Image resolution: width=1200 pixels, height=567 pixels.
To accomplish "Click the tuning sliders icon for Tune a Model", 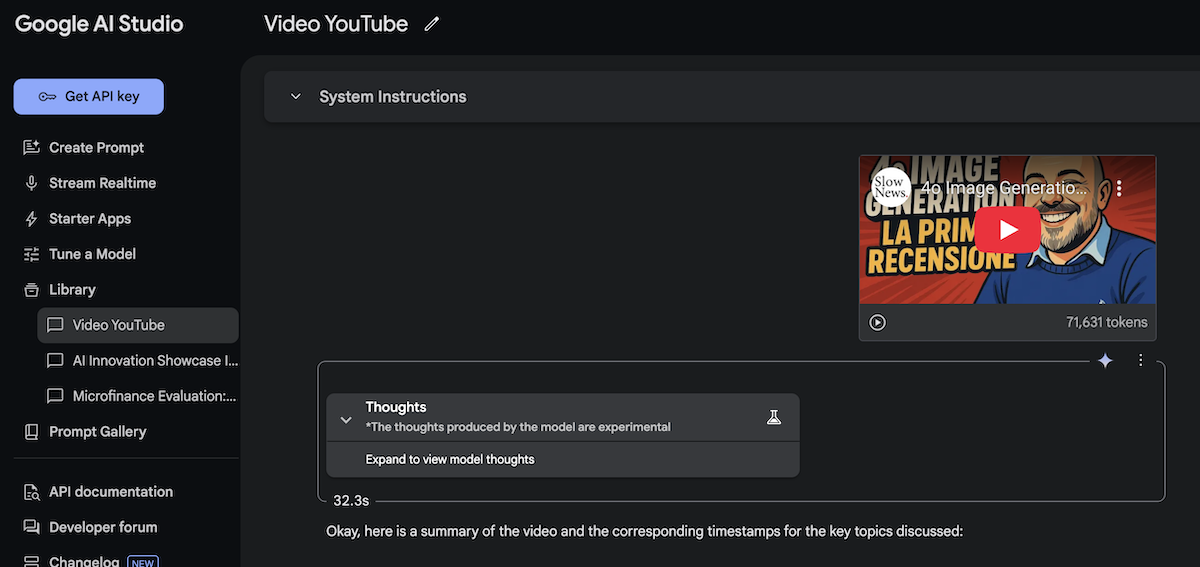I will pyautogui.click(x=32, y=254).
